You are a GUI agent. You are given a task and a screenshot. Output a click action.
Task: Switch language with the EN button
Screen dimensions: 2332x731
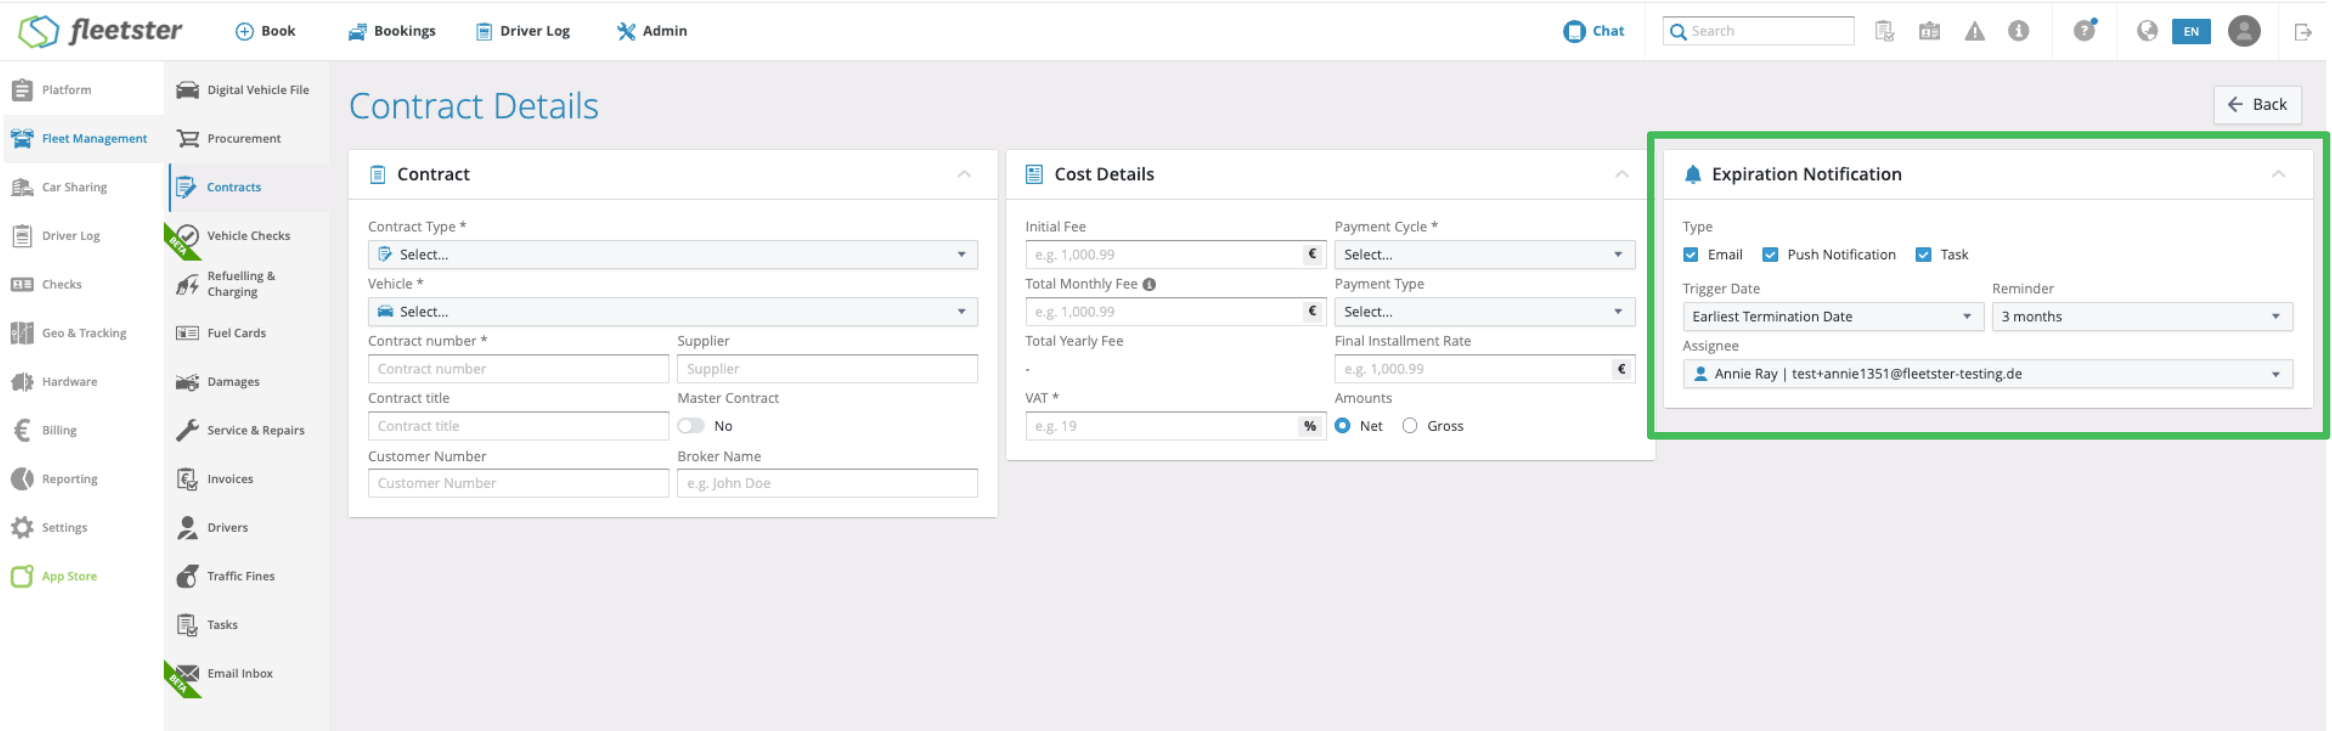2191,31
